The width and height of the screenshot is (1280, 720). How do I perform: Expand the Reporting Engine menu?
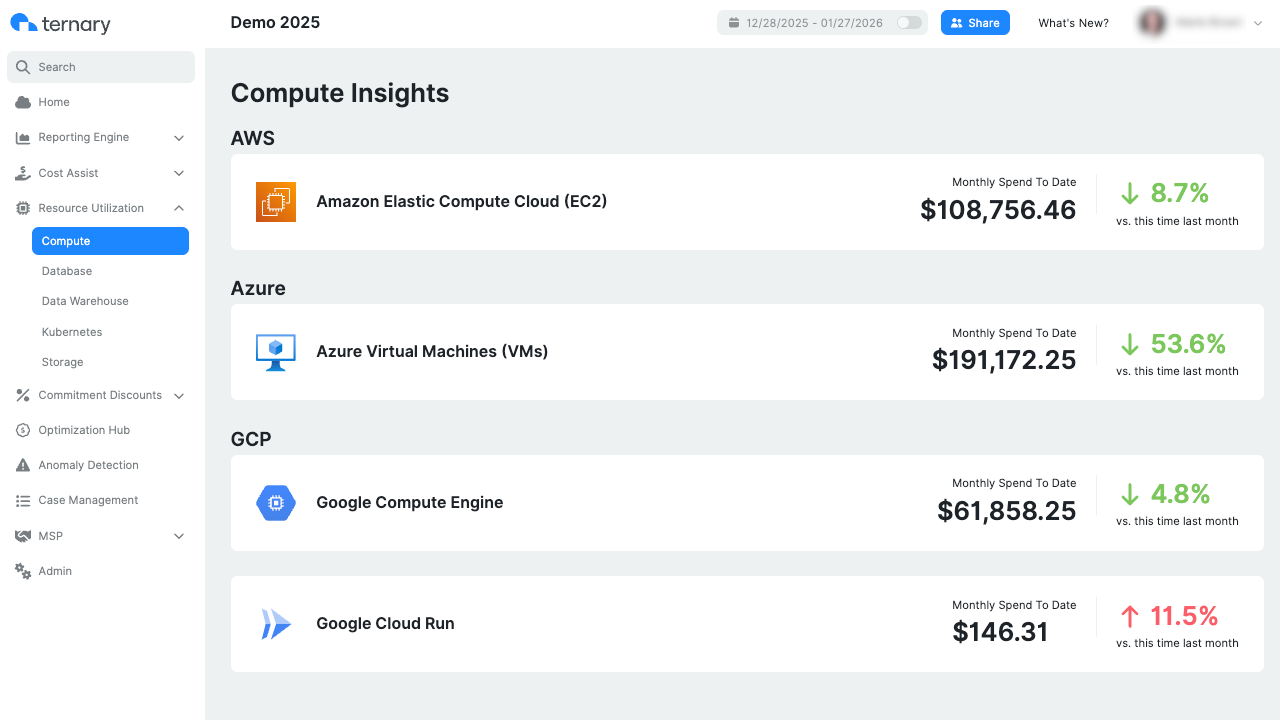(x=84, y=137)
